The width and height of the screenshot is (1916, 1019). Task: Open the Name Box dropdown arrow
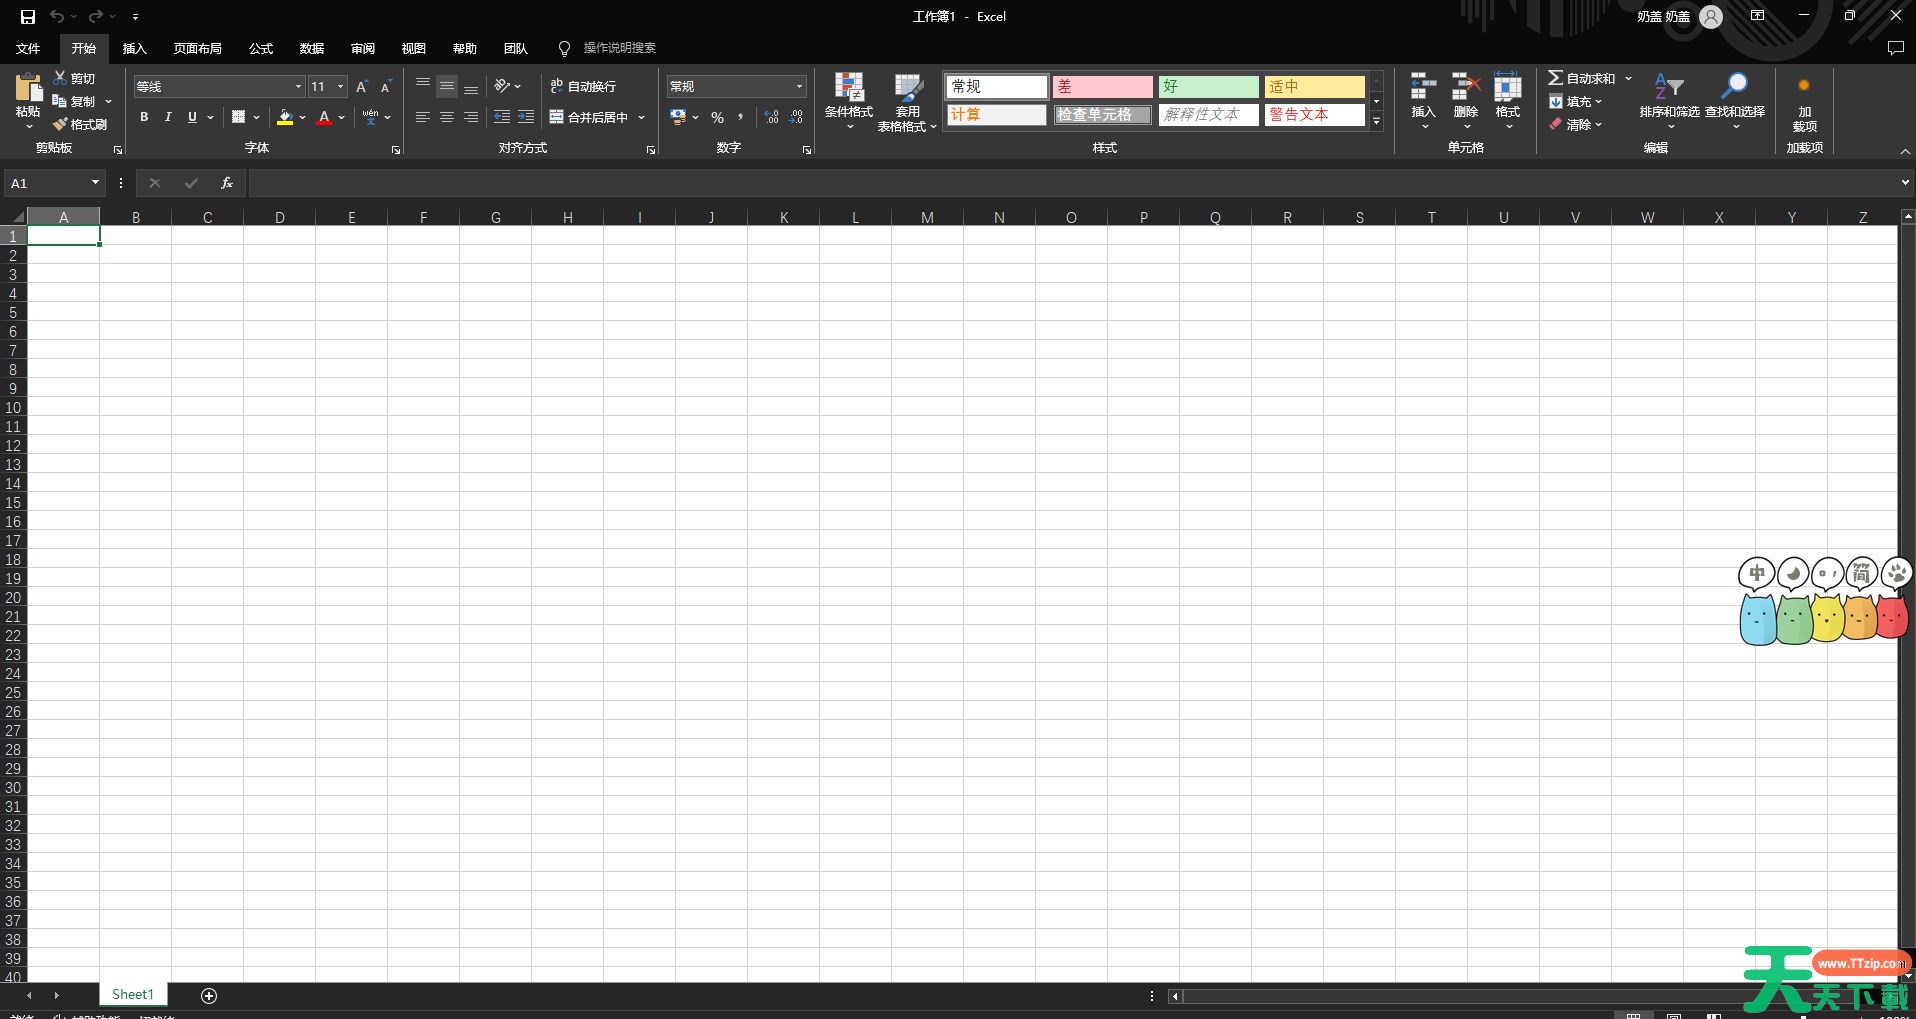coord(95,183)
